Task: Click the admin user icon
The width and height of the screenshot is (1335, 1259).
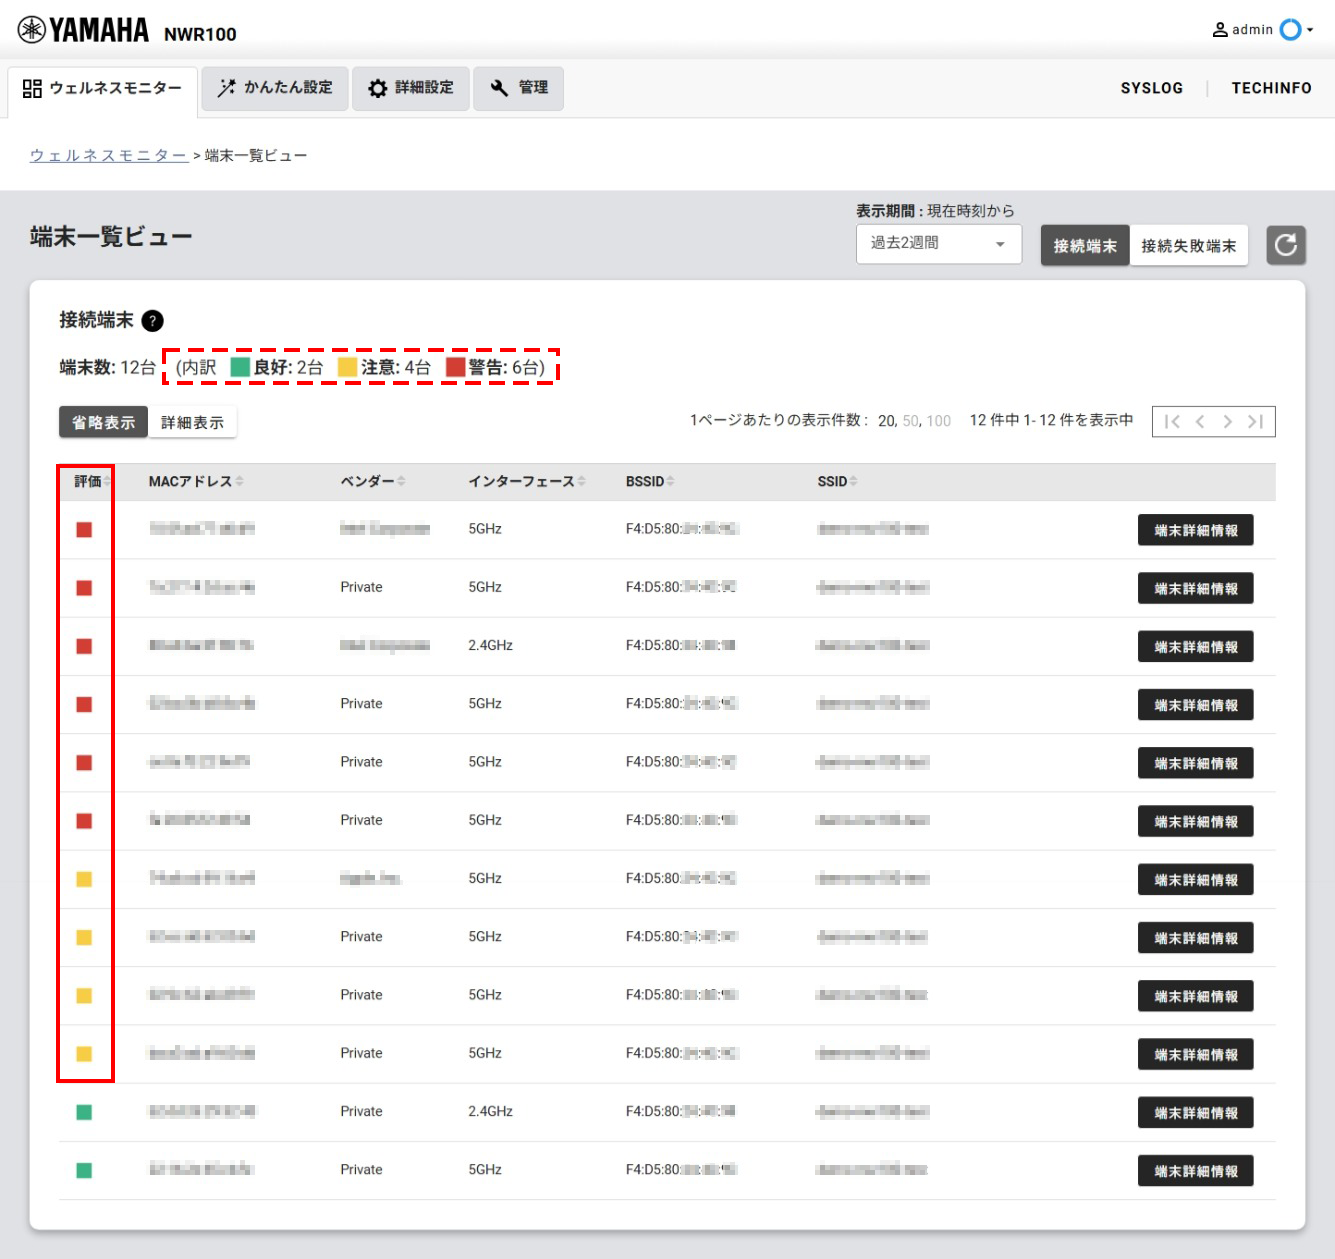Action: pos(1220,30)
